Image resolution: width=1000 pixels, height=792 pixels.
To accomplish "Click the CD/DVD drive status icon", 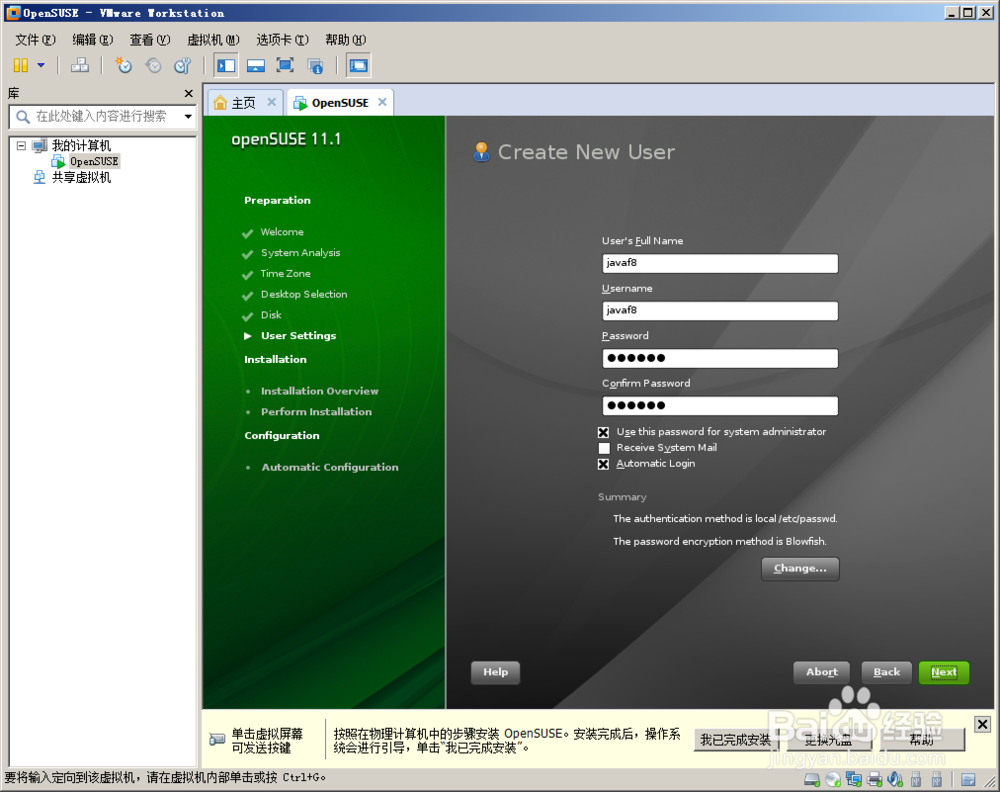I will (x=833, y=779).
